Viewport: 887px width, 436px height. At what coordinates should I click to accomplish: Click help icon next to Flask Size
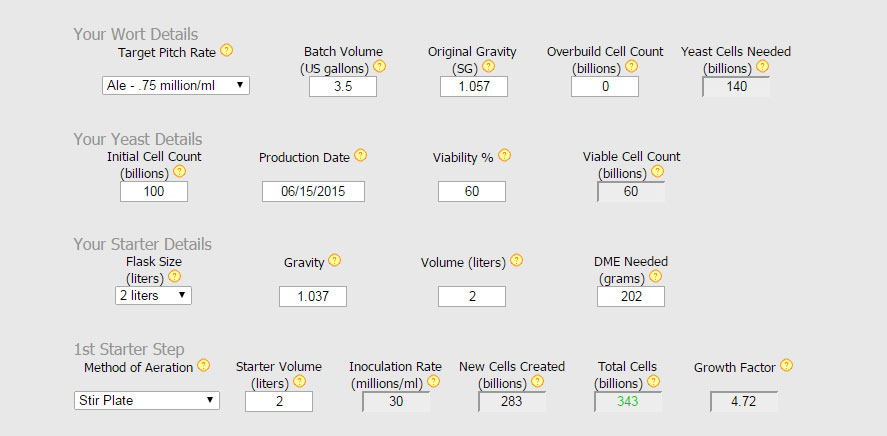point(174,276)
